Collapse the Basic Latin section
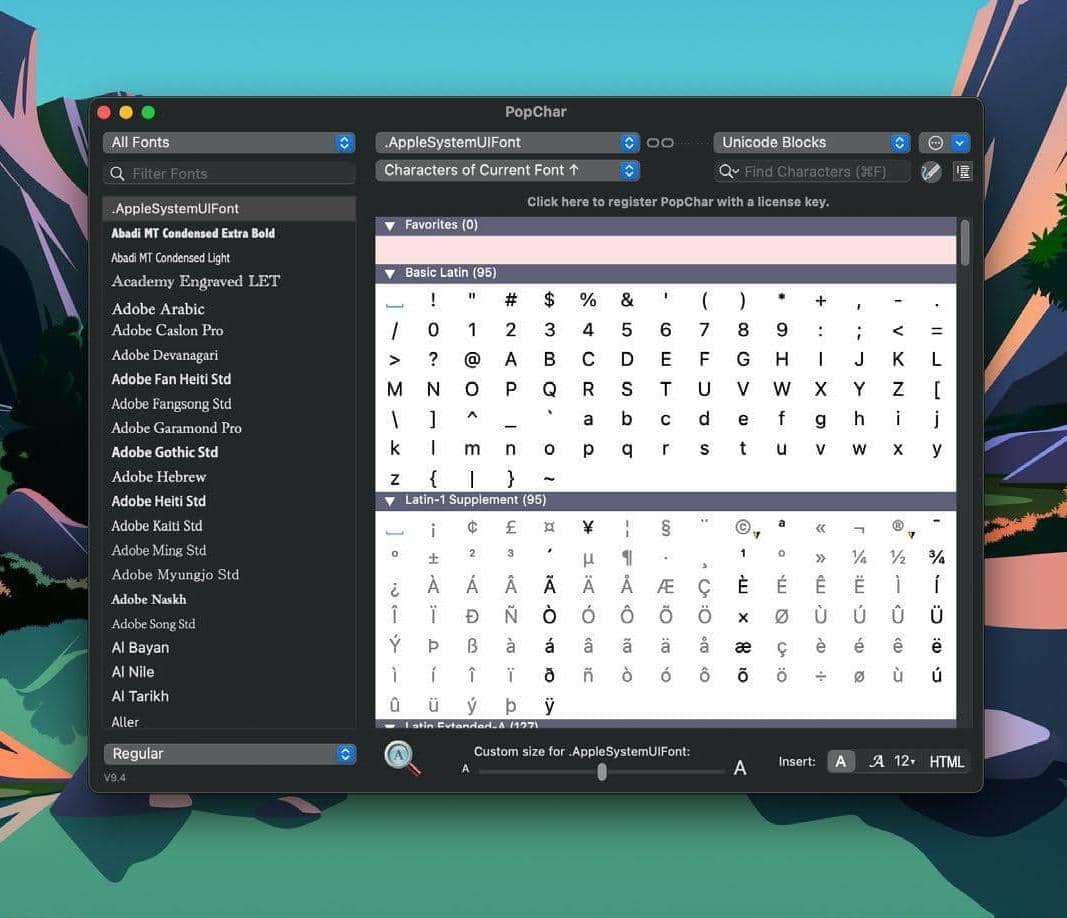This screenshot has height=918, width=1067. 390,273
